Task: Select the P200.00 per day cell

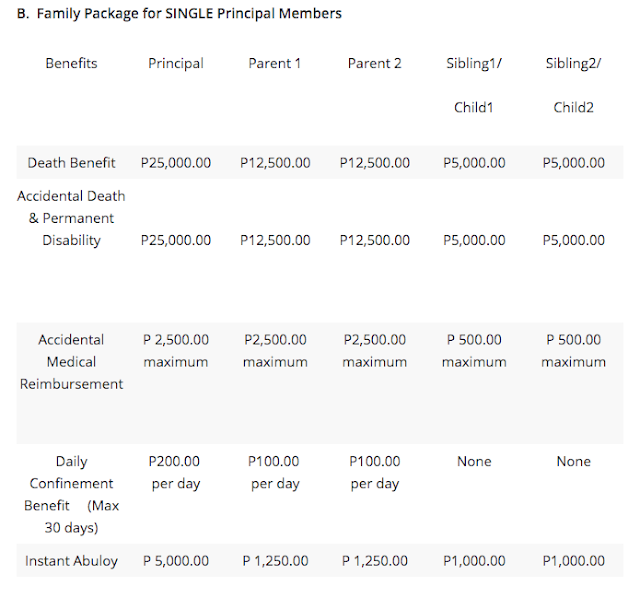Action: coord(174,472)
